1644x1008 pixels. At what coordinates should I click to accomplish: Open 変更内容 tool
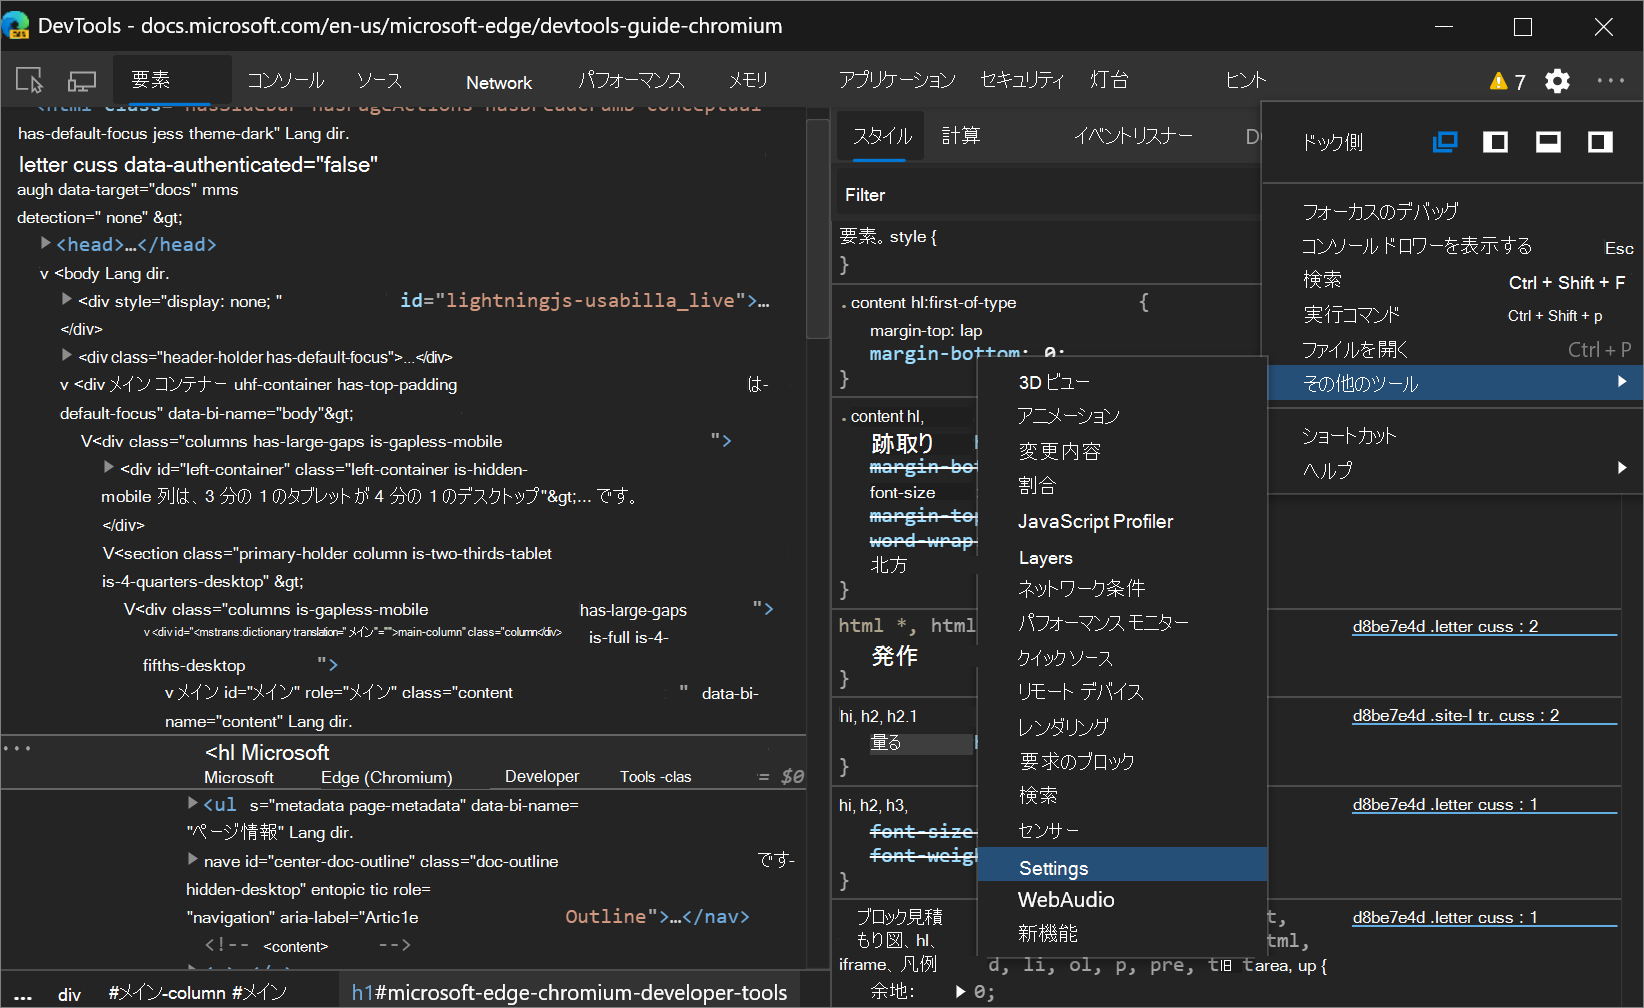1122,451
